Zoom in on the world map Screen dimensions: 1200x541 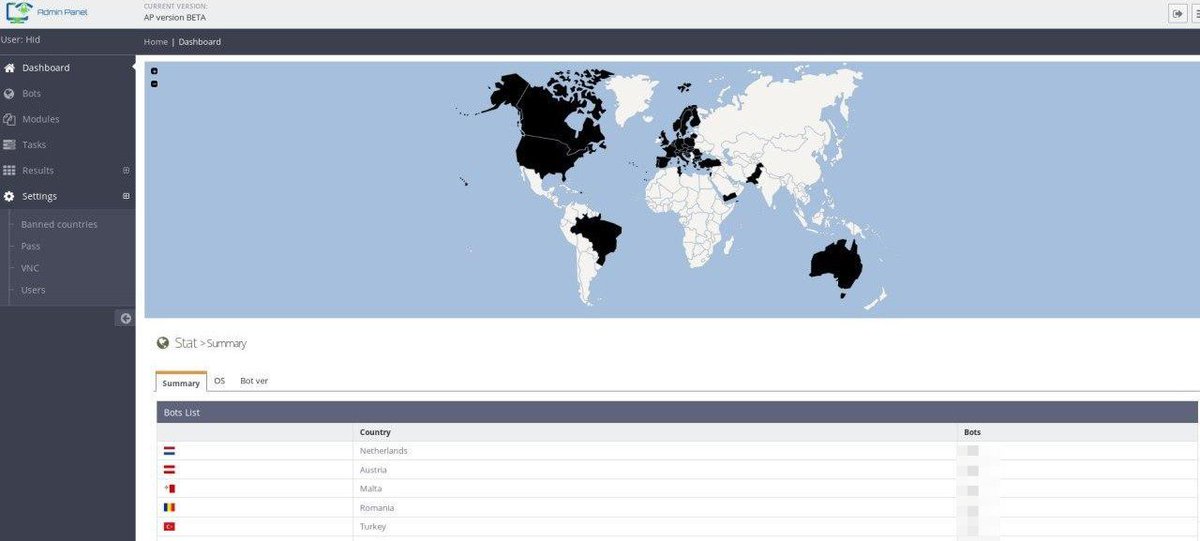pyautogui.click(x=154, y=71)
